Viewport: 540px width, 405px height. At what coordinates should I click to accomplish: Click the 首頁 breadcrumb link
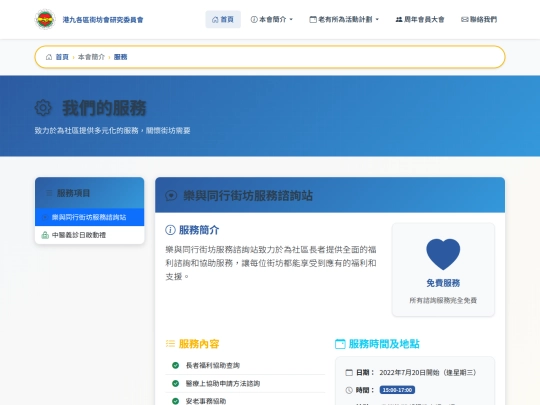pyautogui.click(x=62, y=57)
